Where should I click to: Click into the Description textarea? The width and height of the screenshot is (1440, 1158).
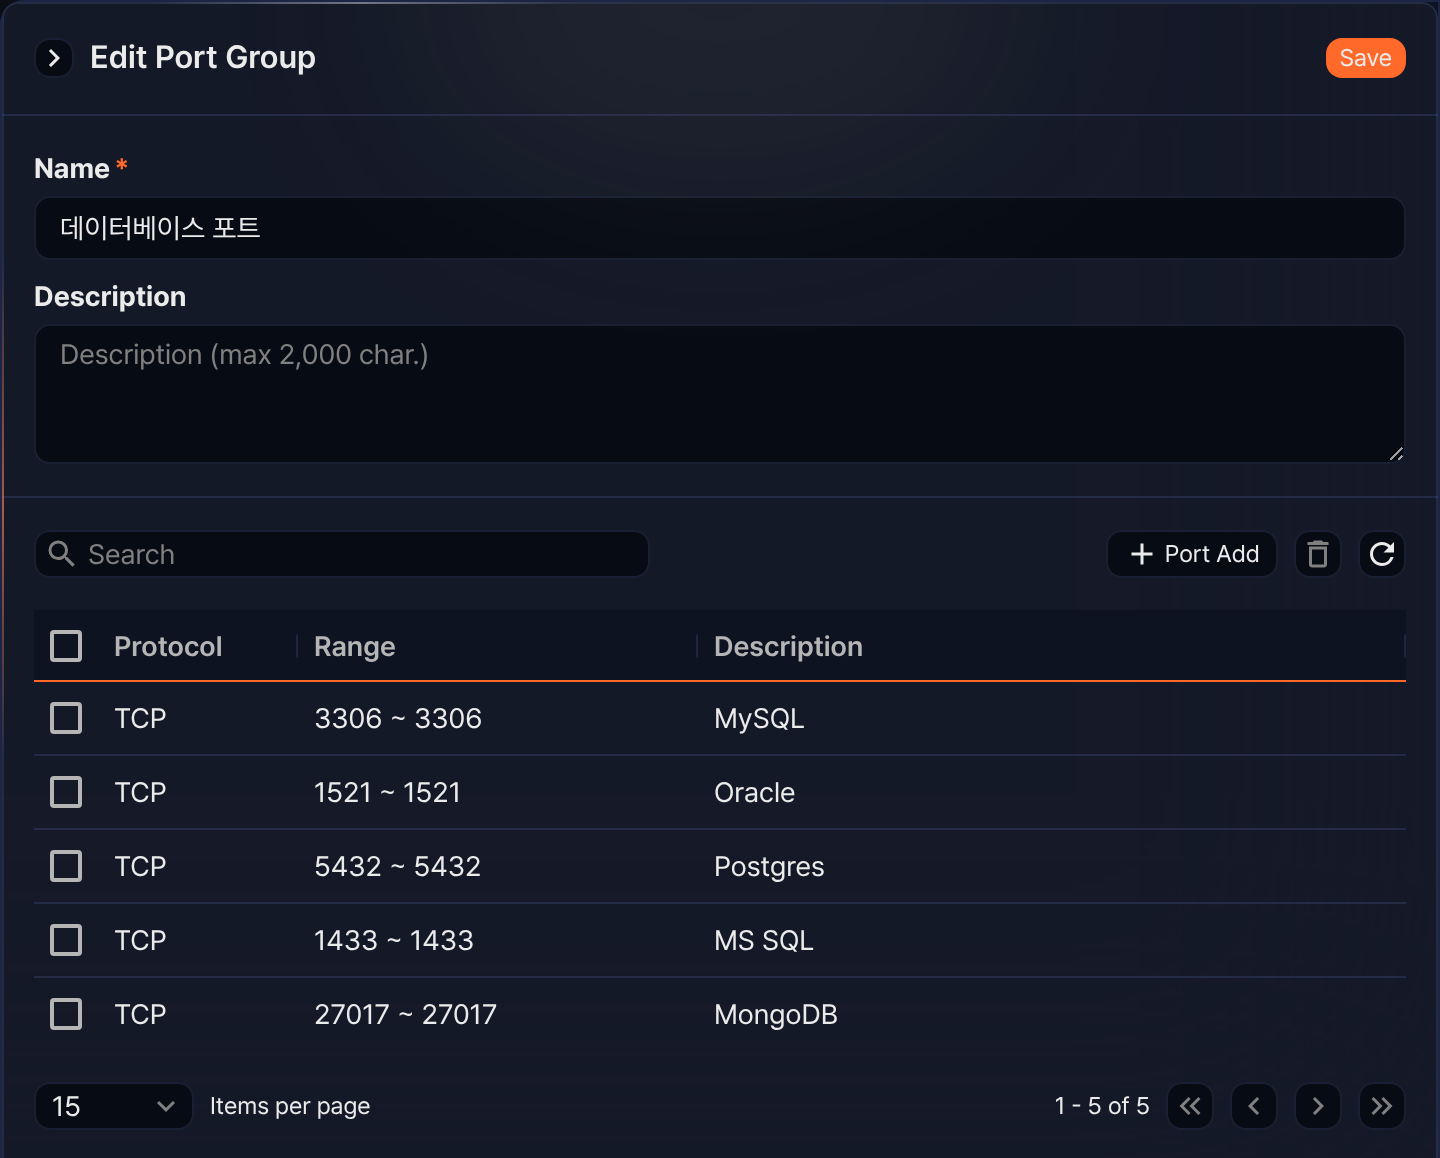point(720,394)
